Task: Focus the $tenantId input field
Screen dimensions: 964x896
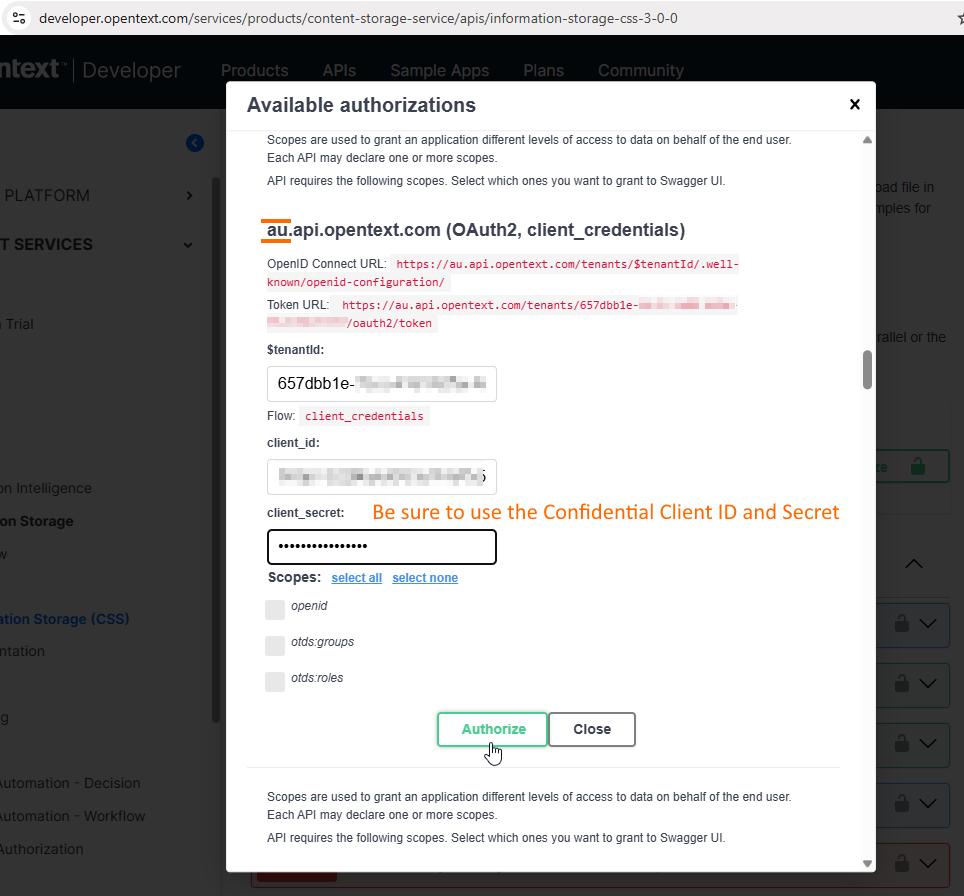Action: point(382,384)
